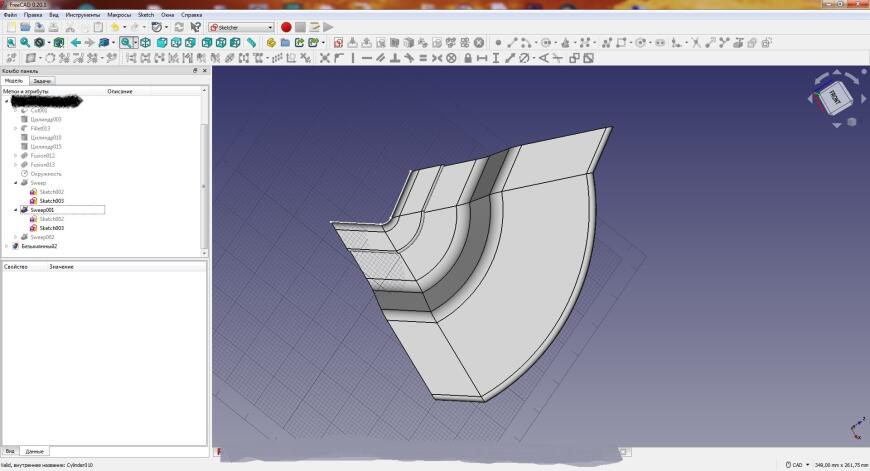
Task: Click the FRONT face of navigation cube
Action: pos(836,98)
